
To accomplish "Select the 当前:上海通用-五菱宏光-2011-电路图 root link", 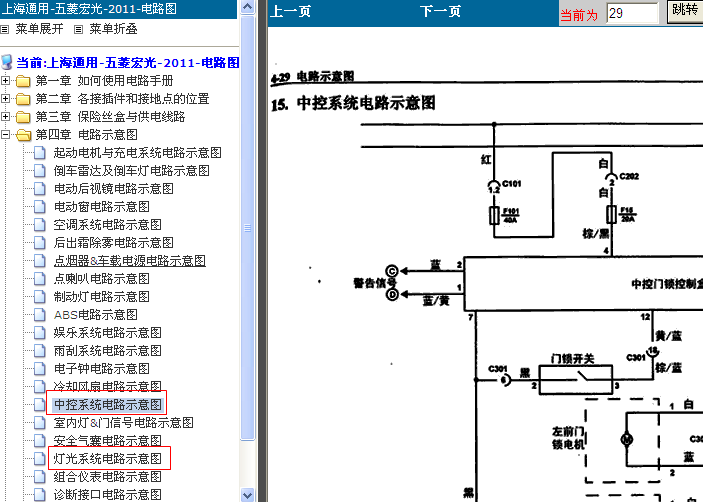I will click(128, 62).
